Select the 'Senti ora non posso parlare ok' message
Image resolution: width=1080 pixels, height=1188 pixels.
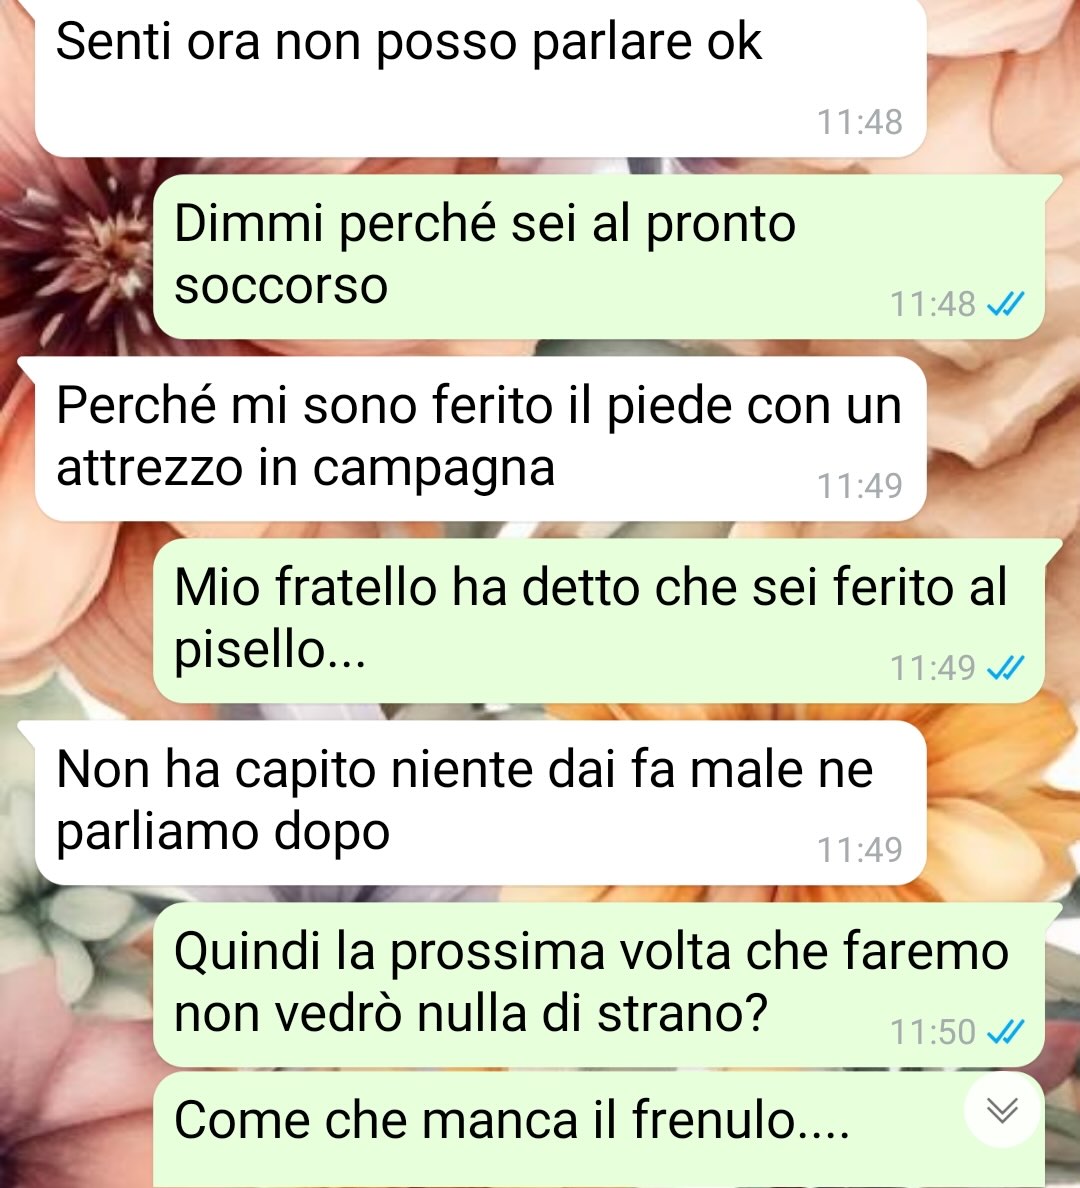tap(481, 77)
